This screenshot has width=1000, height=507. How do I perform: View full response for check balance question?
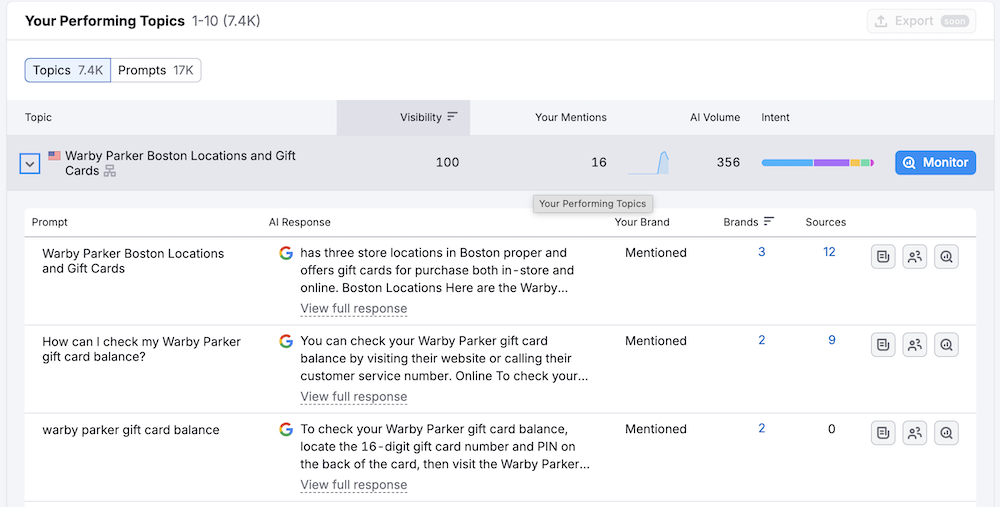click(353, 397)
